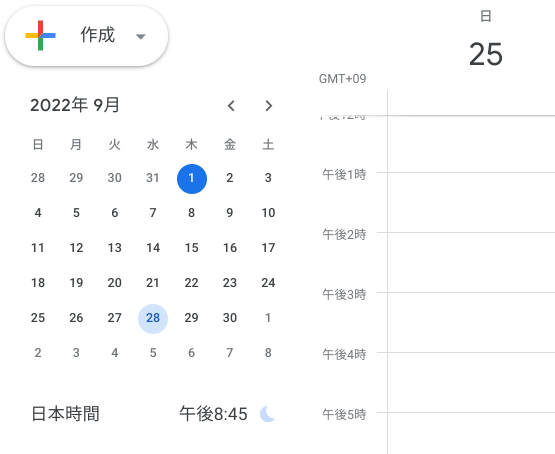Select September 4 in mini calendar

point(38,213)
